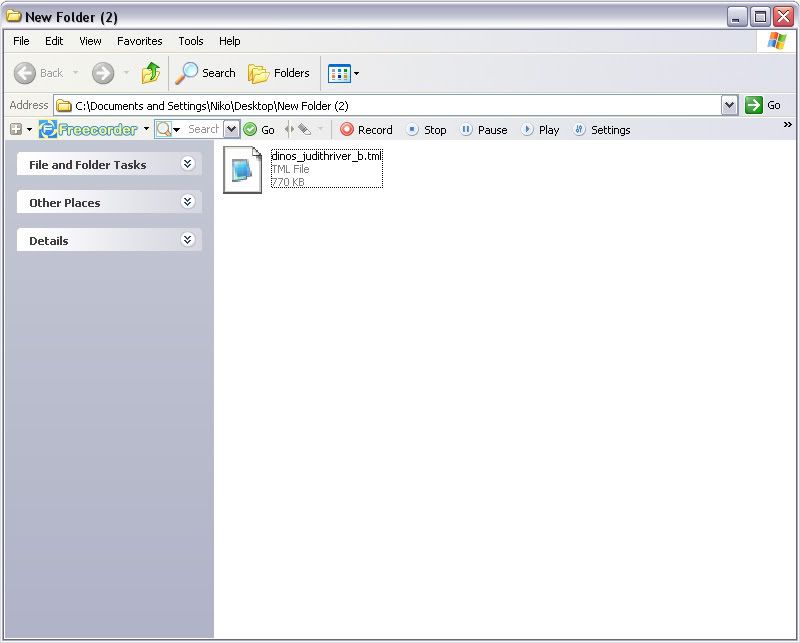The height and width of the screenshot is (643, 800).
Task: Click the Freecorder search text box
Action: [x=203, y=129]
